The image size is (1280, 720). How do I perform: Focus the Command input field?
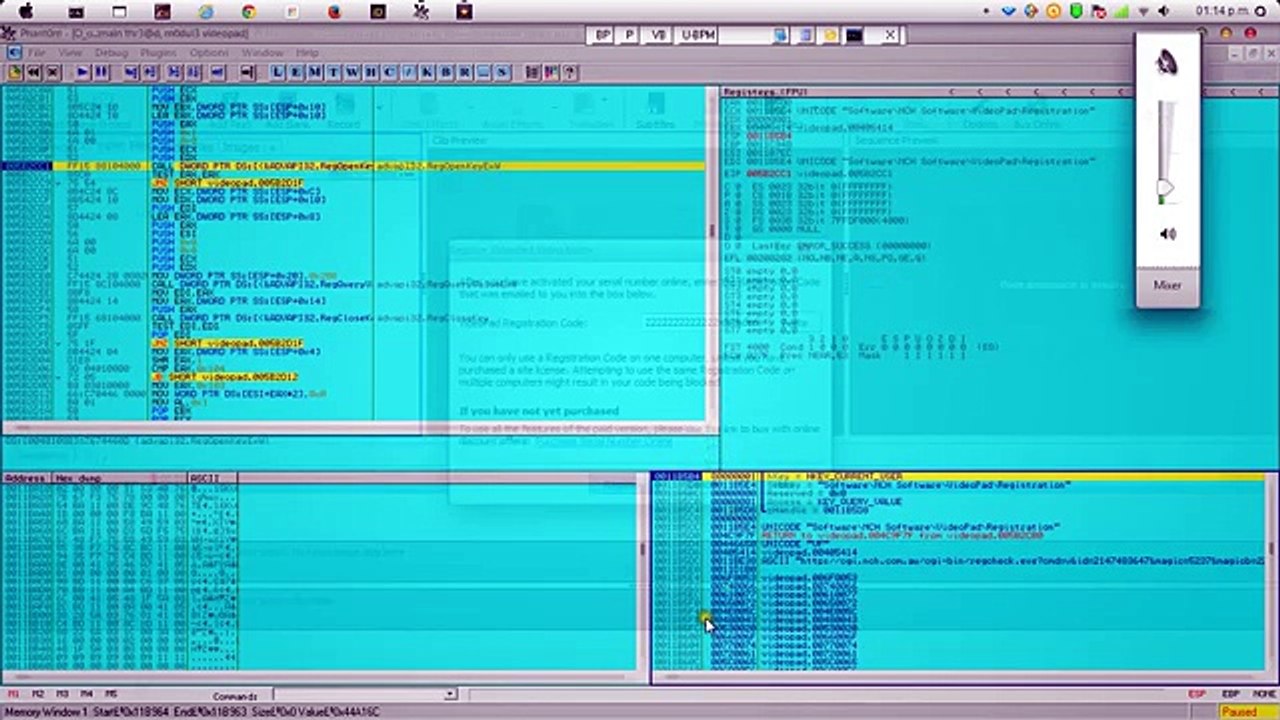(360, 694)
